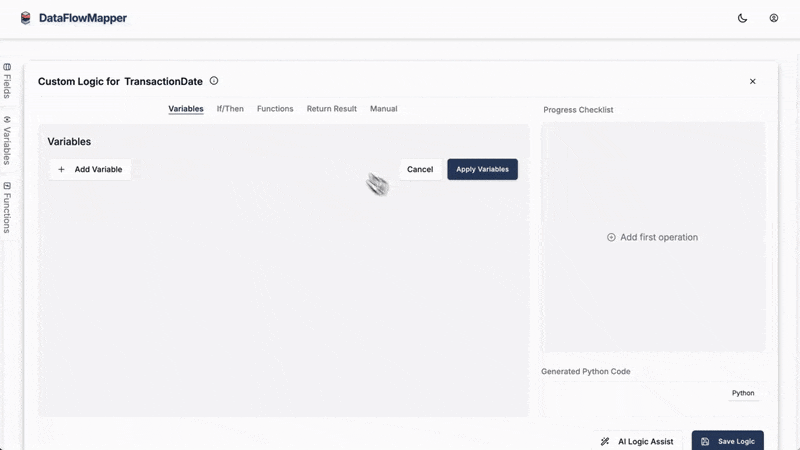Click the Custom Logic for TransactionDate title
The width and height of the screenshot is (800, 450).
tap(120, 82)
